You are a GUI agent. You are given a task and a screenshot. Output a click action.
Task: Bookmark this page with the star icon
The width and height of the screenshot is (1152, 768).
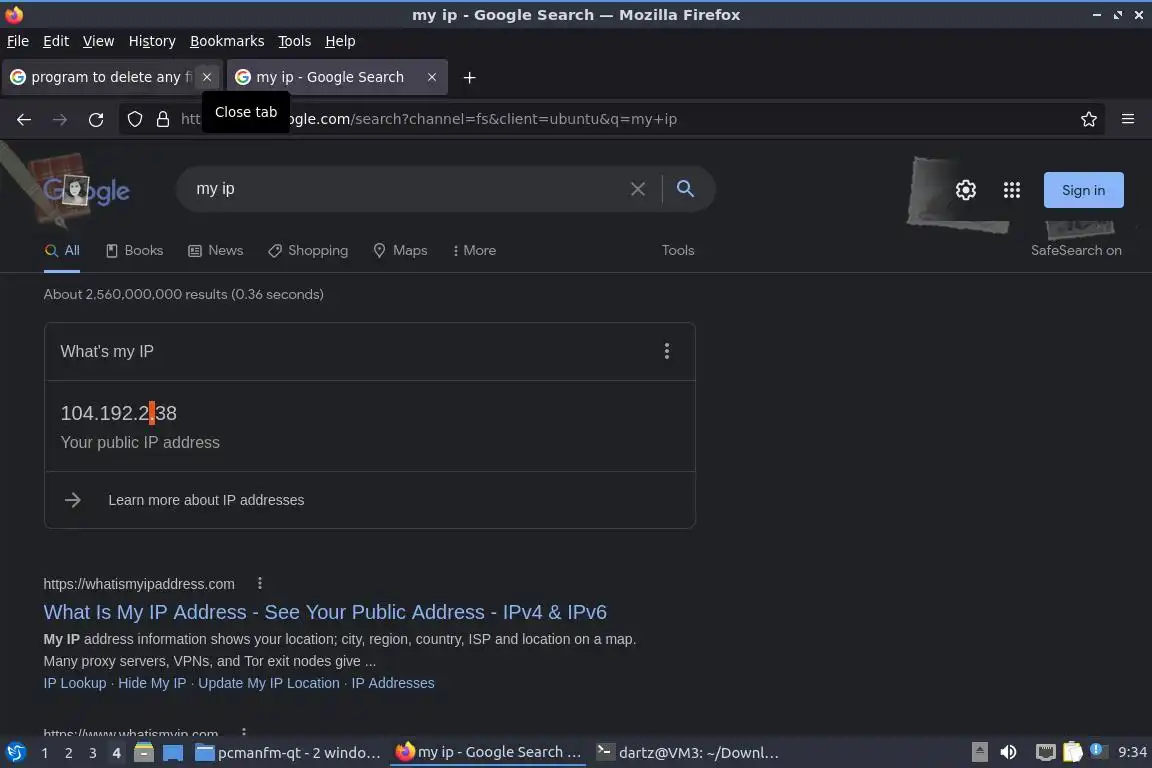point(1089,119)
